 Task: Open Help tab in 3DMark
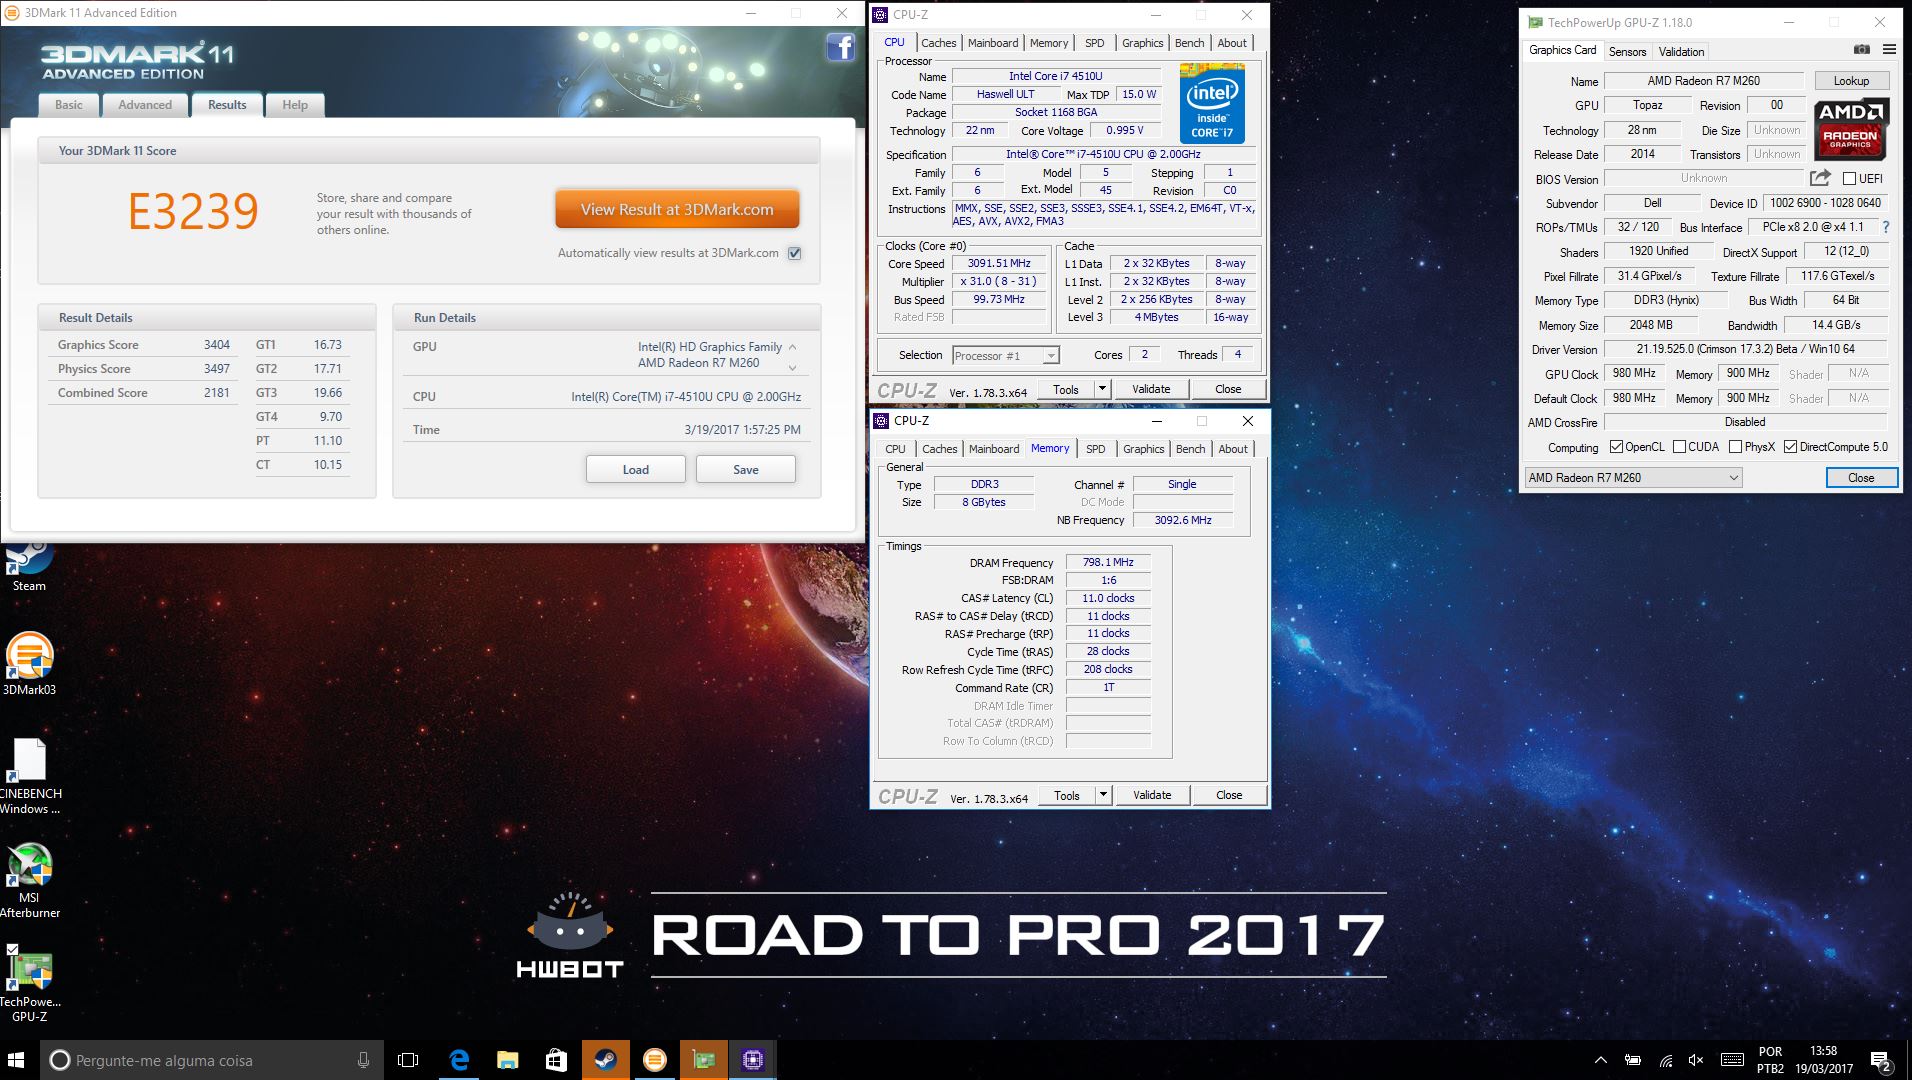[x=295, y=105]
